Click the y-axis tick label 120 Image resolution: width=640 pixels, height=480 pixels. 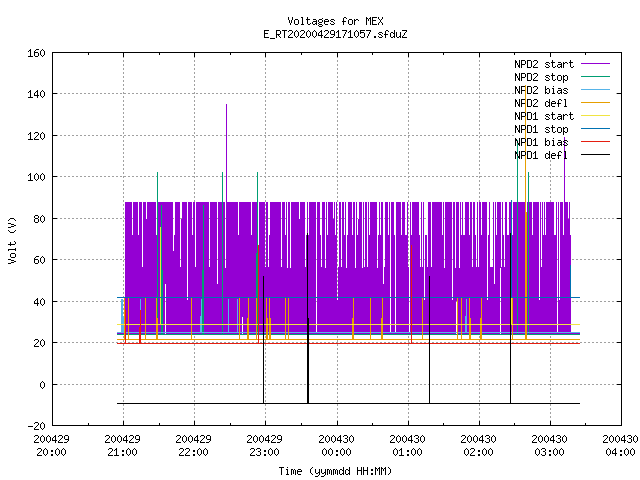coord(36,136)
